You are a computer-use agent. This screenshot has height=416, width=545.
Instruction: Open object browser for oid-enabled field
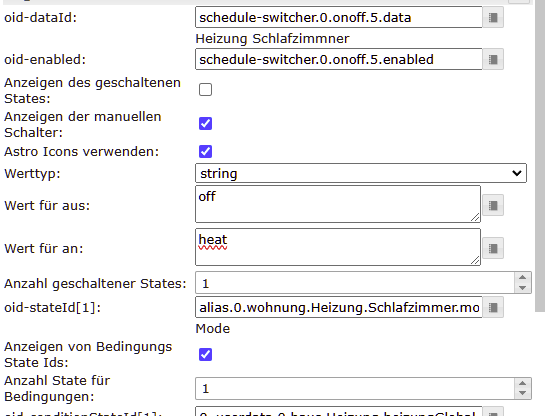[x=493, y=60]
